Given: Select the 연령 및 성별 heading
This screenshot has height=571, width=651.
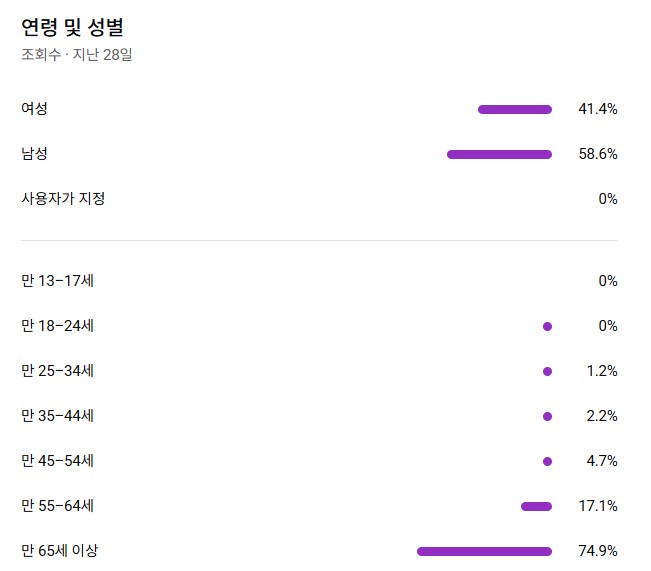Looking at the screenshot, I should point(72,27).
